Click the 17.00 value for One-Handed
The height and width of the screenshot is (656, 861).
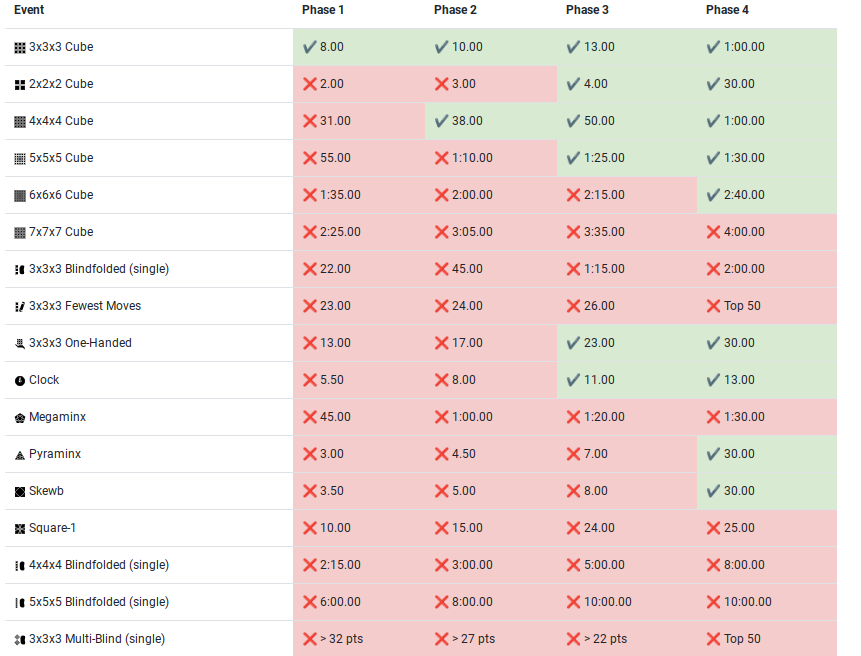coord(467,343)
